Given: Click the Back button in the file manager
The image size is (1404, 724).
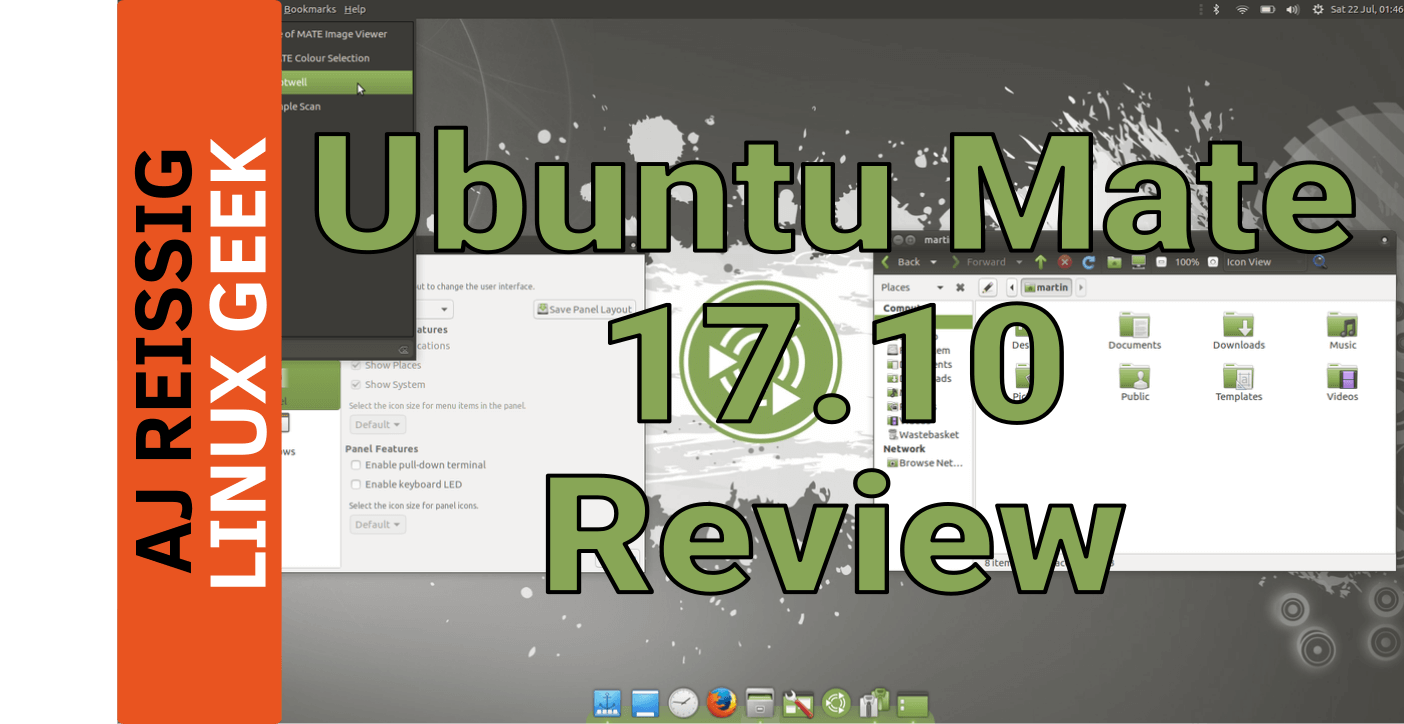Looking at the screenshot, I should pyautogui.click(x=900, y=262).
